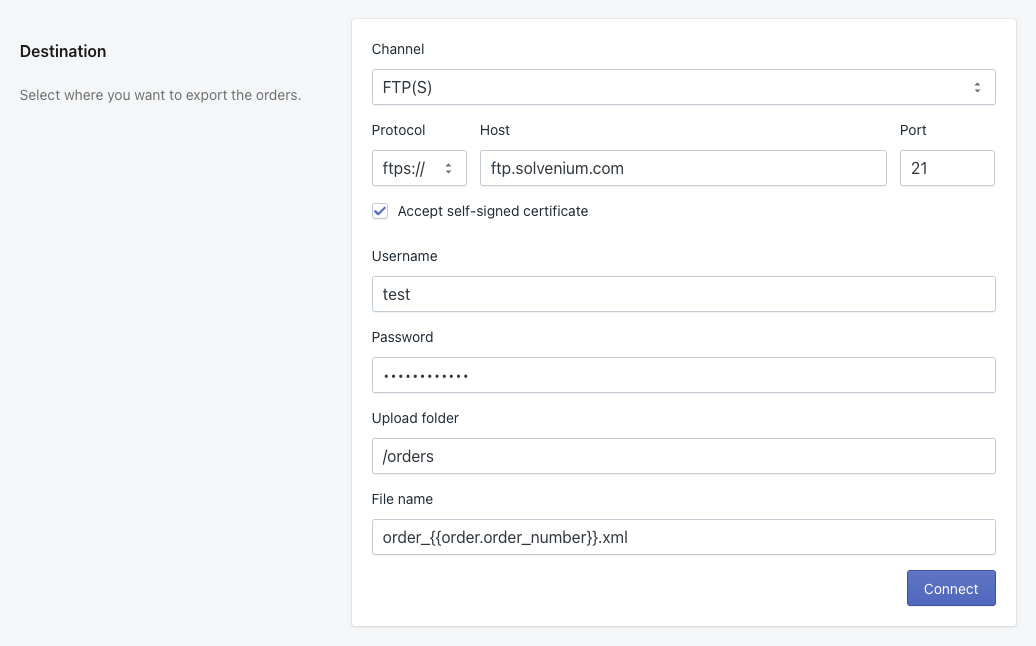Focus the Upload folder field with /orders
The height and width of the screenshot is (646, 1036).
pos(683,456)
